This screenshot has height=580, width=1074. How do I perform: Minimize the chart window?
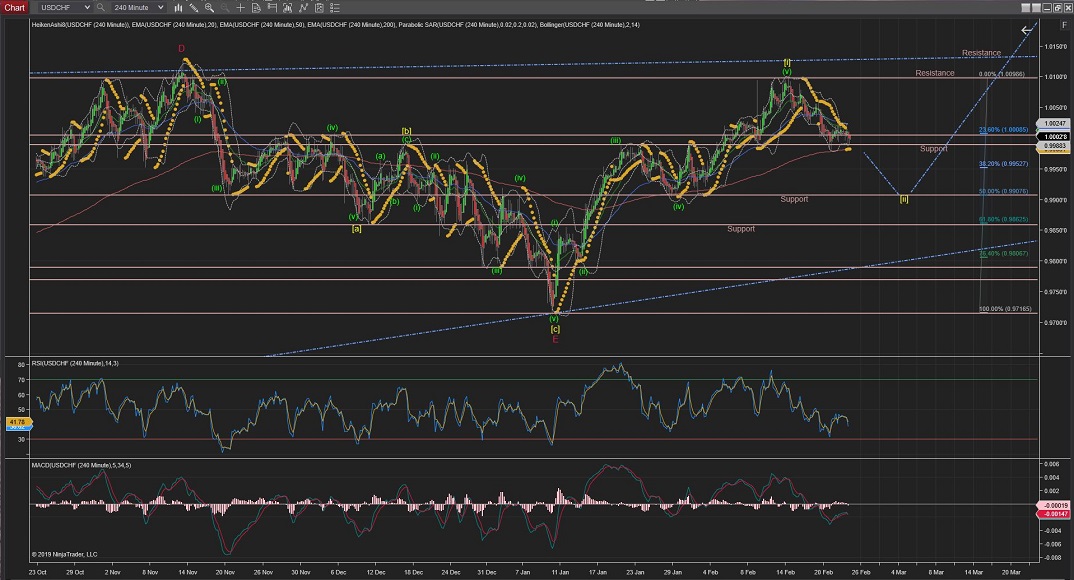1047,8
